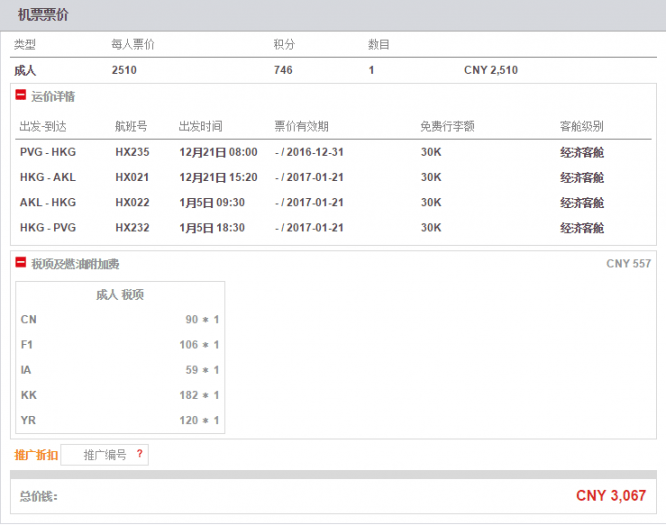The height and width of the screenshot is (525, 666).
Task: Click departure time 1月5日 09:30
Action: coord(212,202)
